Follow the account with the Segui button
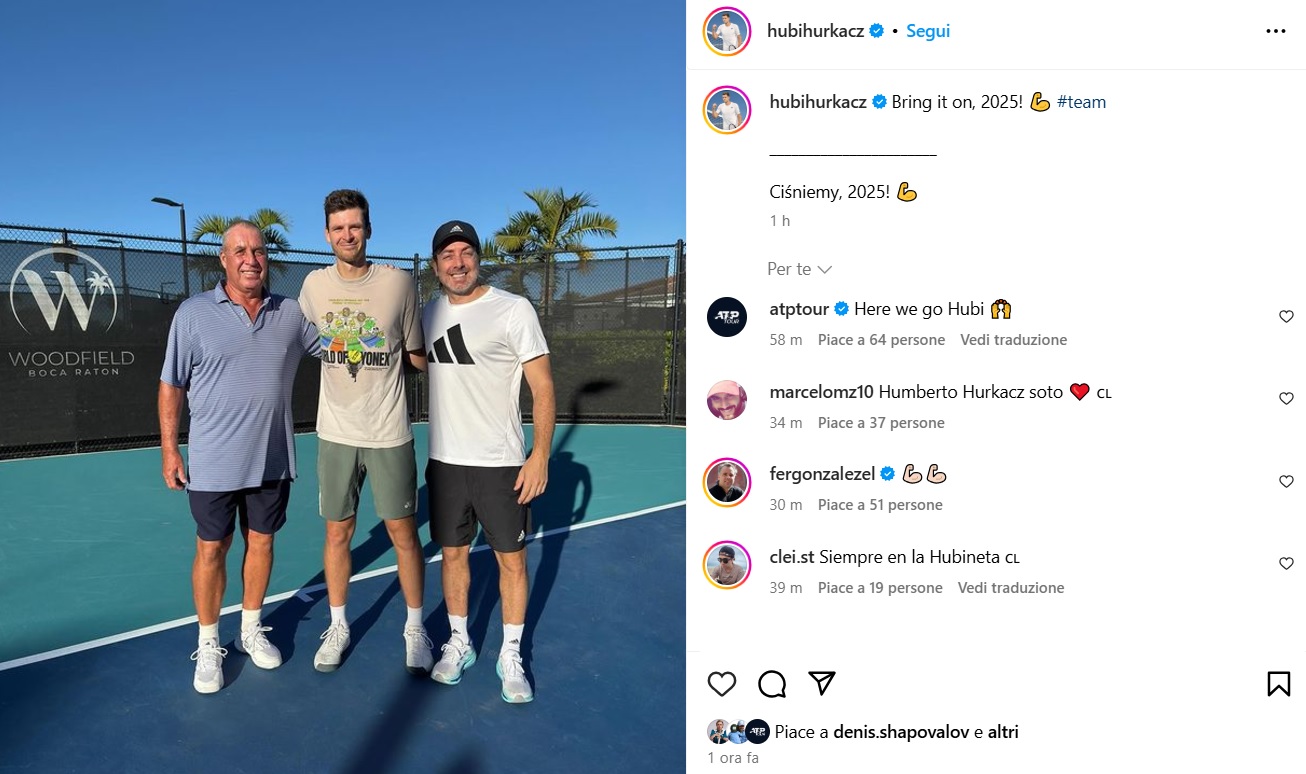The width and height of the screenshot is (1306, 774). (x=928, y=31)
